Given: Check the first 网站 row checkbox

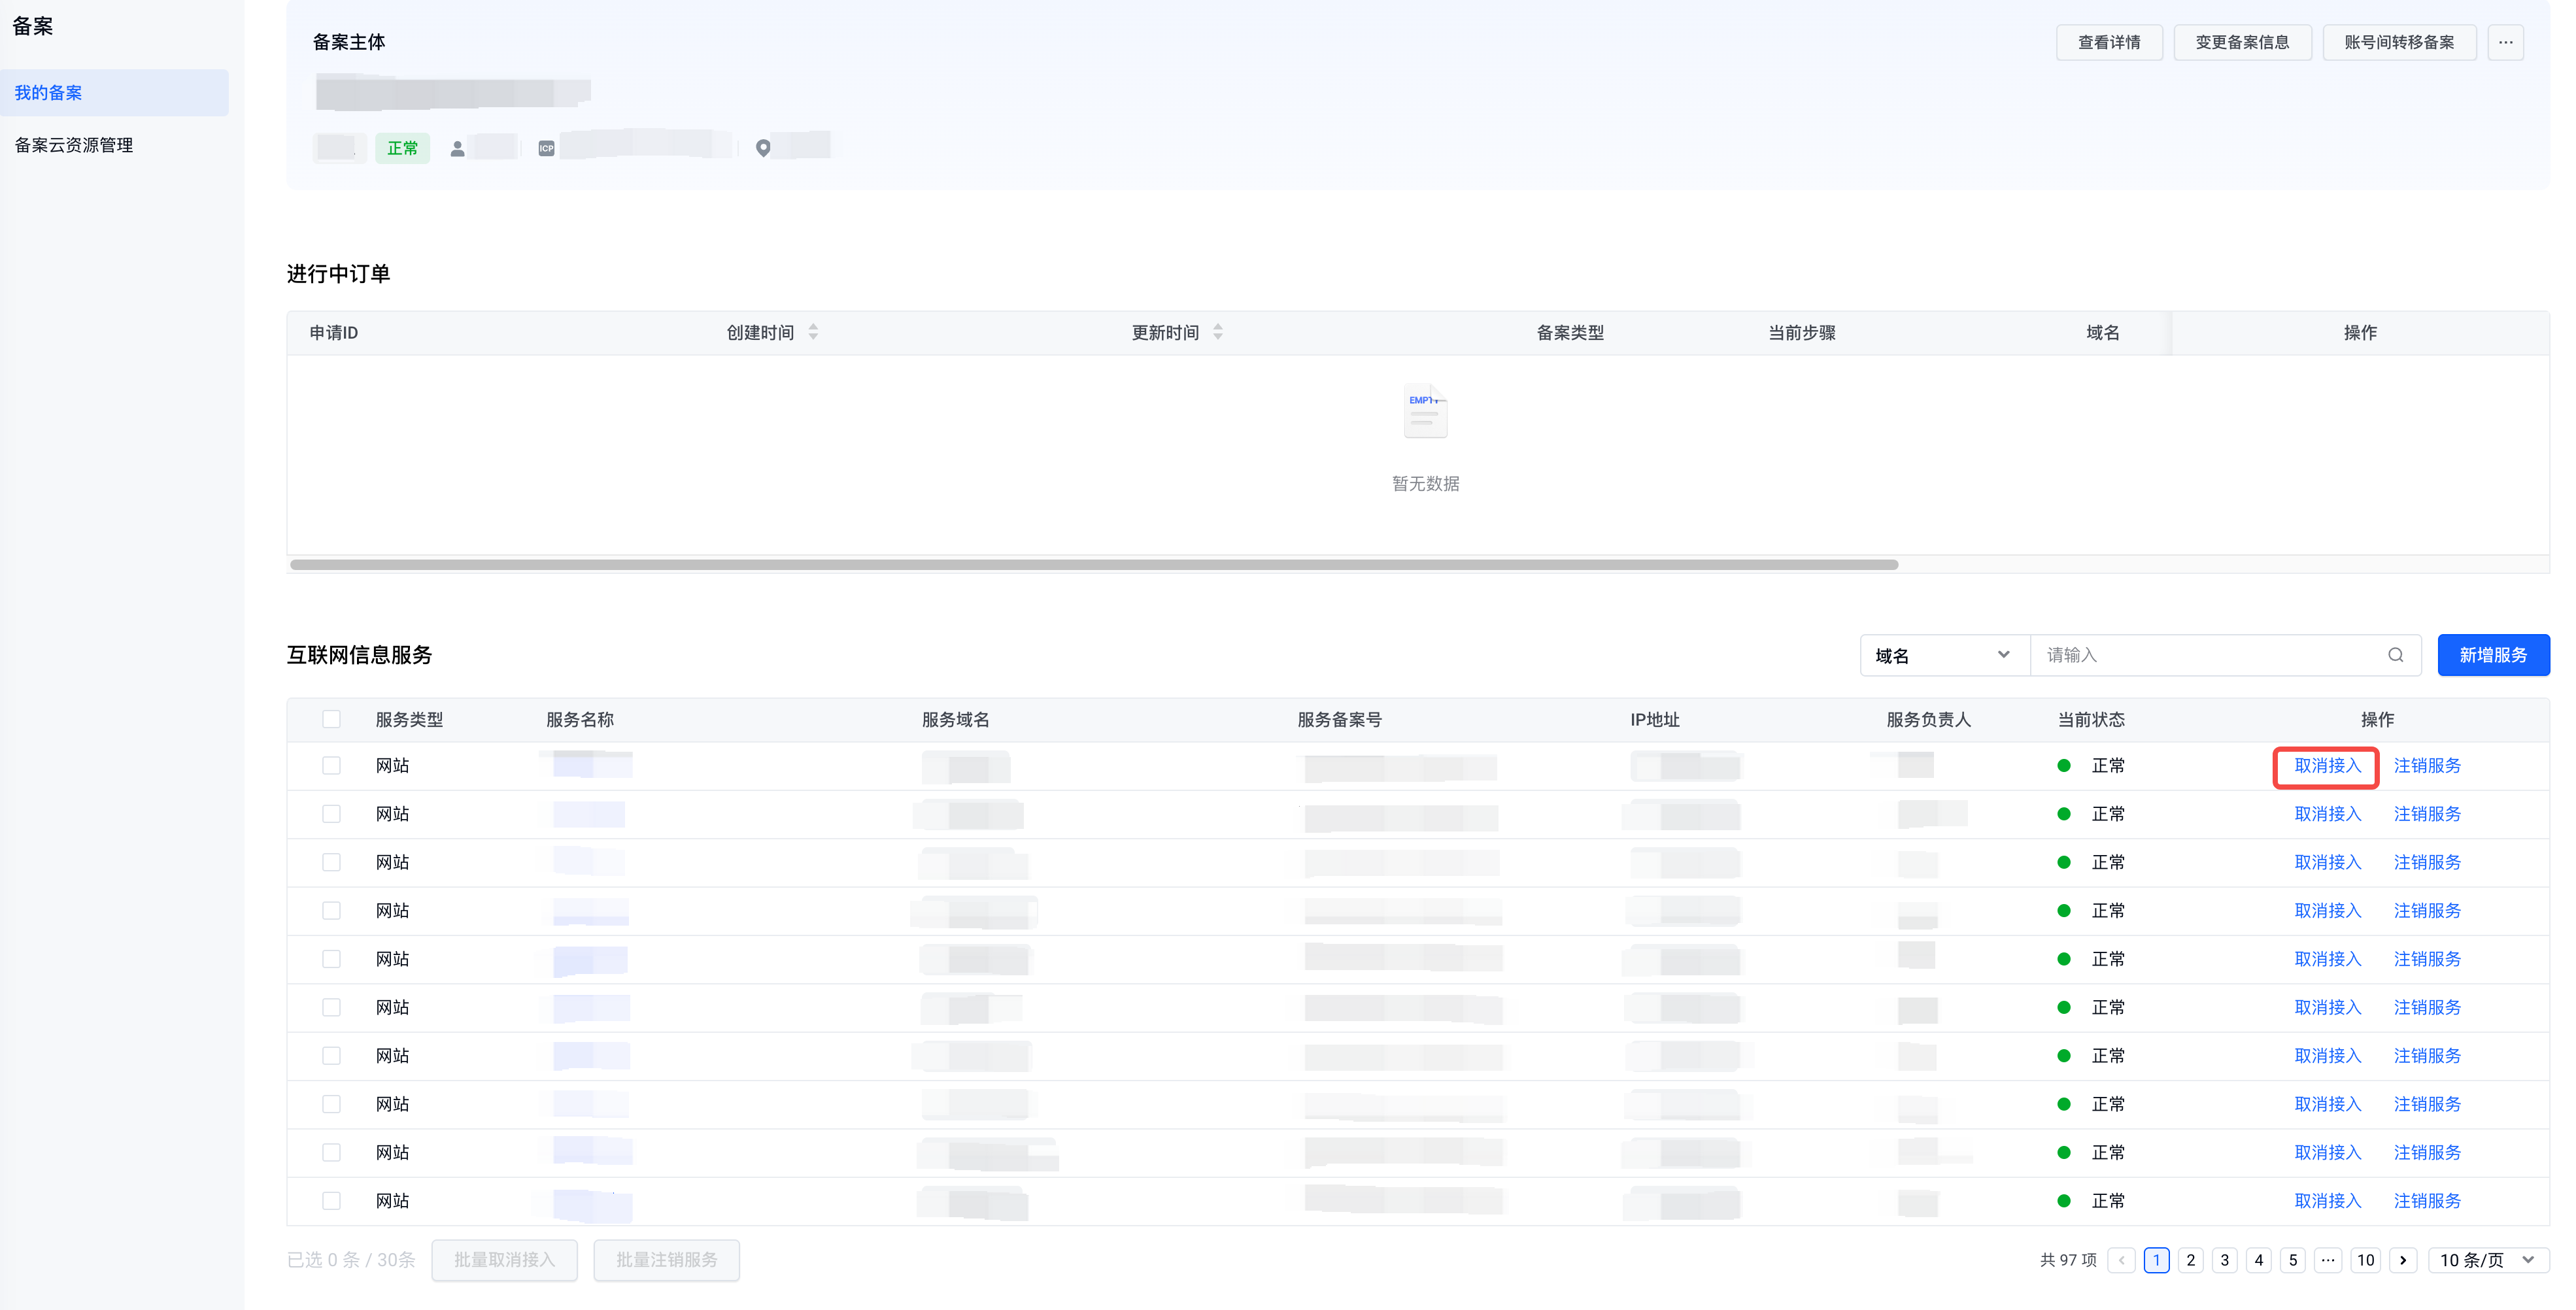Looking at the screenshot, I should pos(331,765).
